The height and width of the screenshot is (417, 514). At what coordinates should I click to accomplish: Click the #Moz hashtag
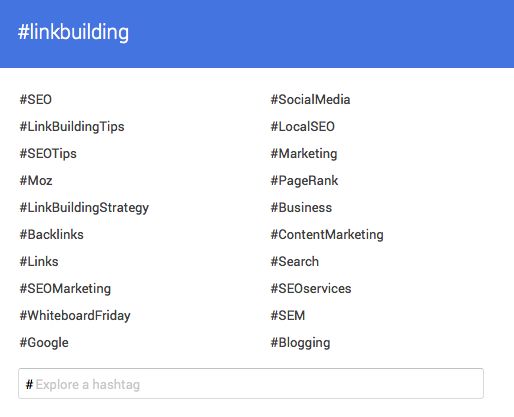[36, 181]
